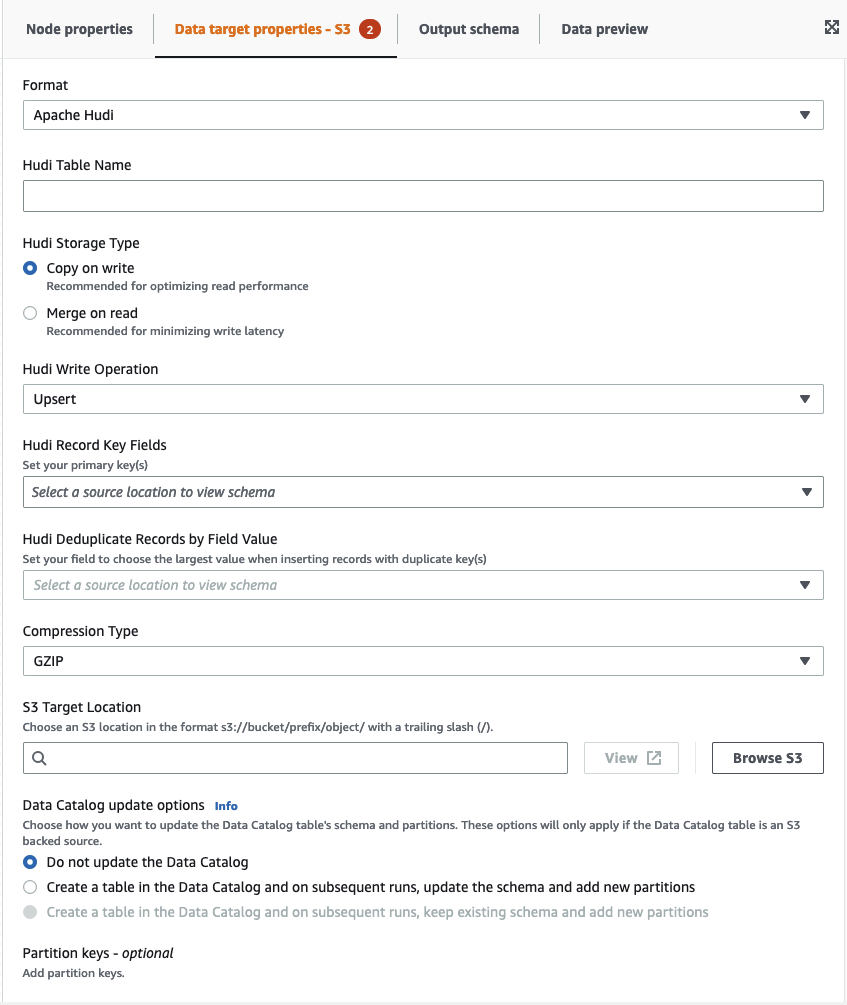Click the search icon in S3 Target Location
Image resolution: width=847 pixels, height=1005 pixels.
[40, 758]
